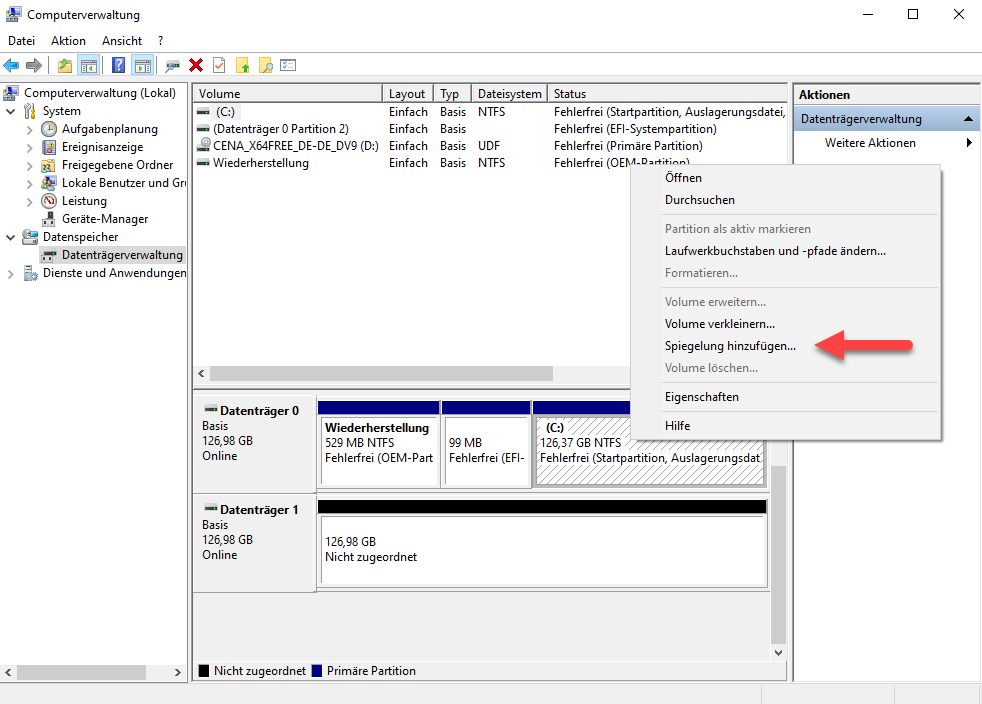This screenshot has height=704, width=982.
Task: Toggle the show/hide action pane icon
Action: 142,65
